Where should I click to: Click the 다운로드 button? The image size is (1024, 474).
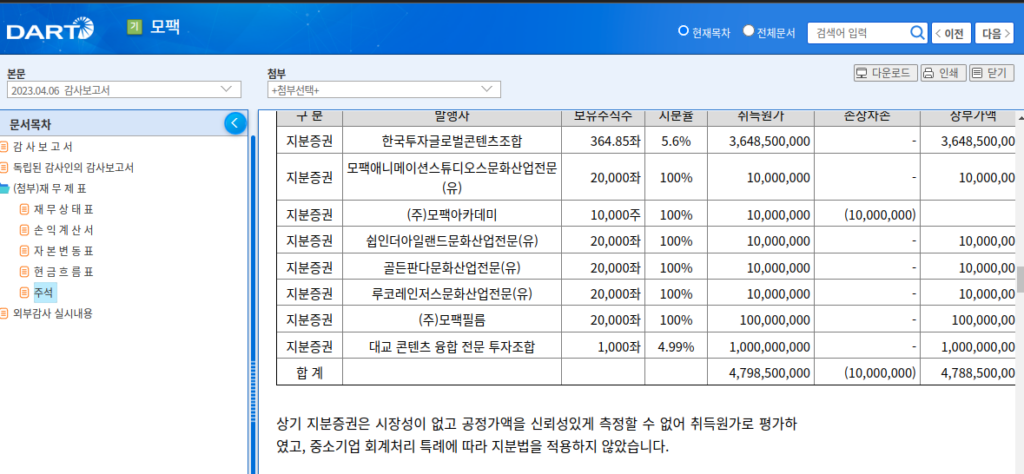point(886,73)
